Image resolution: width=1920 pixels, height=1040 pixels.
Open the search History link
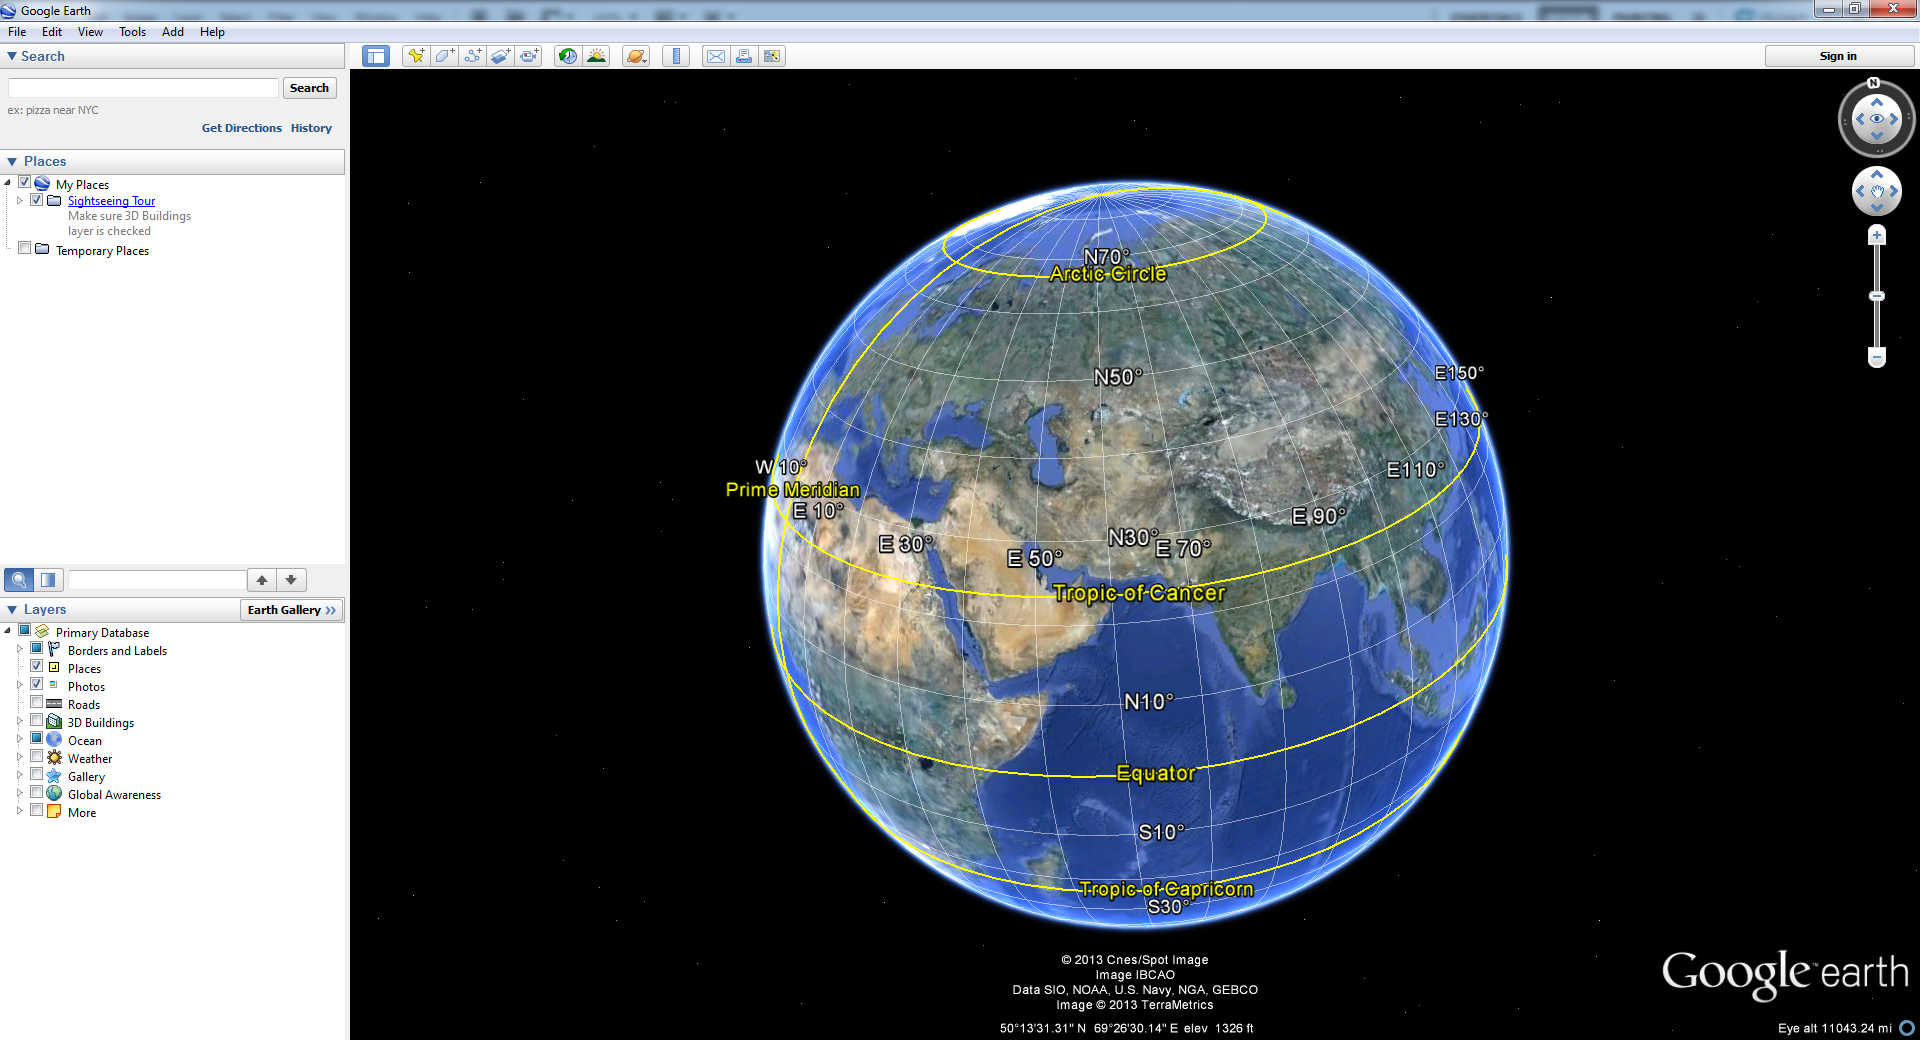(311, 128)
